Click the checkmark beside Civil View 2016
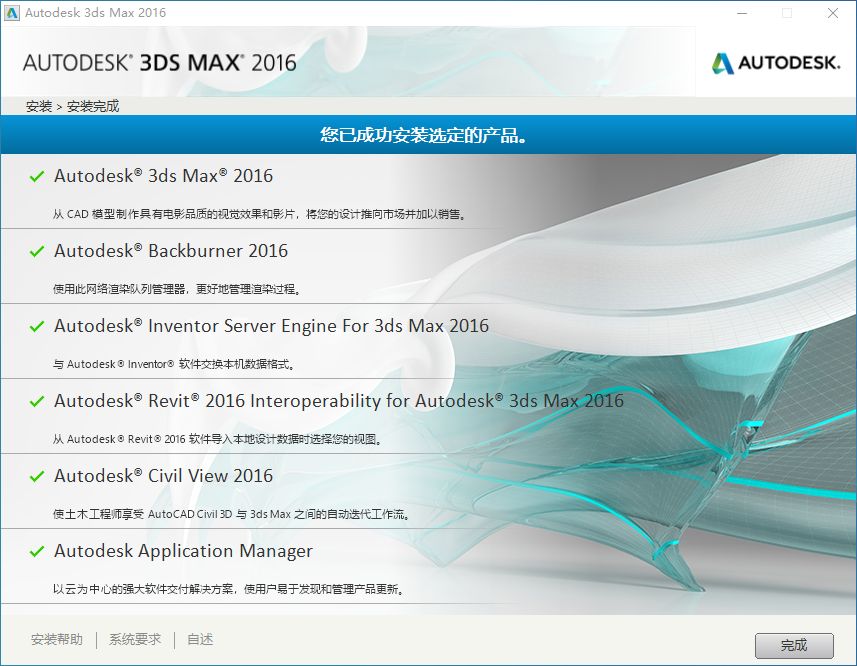 click(37, 476)
